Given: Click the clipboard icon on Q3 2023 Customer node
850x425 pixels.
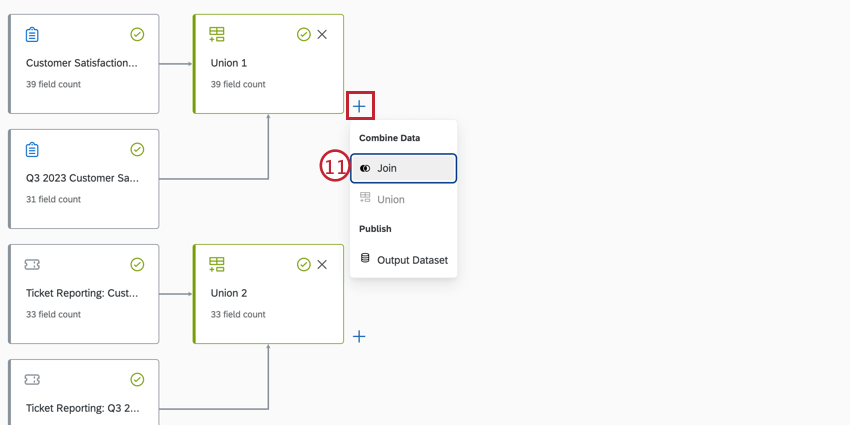Looking at the screenshot, I should [32, 150].
